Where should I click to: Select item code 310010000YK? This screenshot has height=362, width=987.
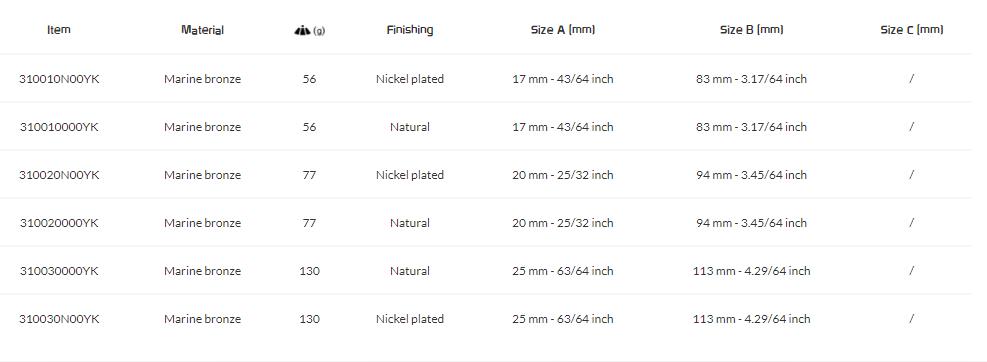coord(59,127)
